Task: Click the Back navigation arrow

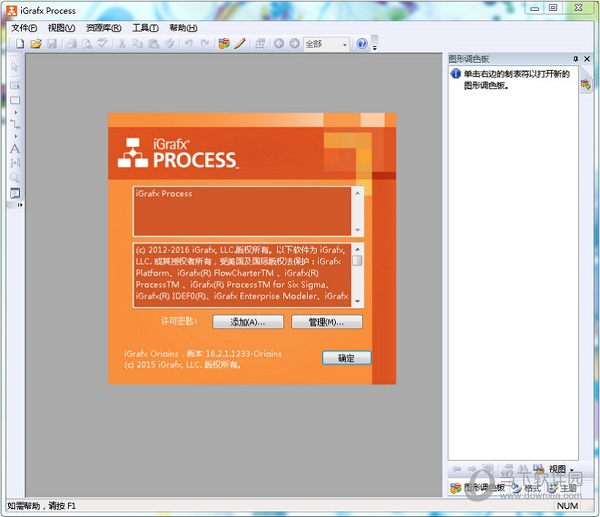Action: tap(279, 44)
